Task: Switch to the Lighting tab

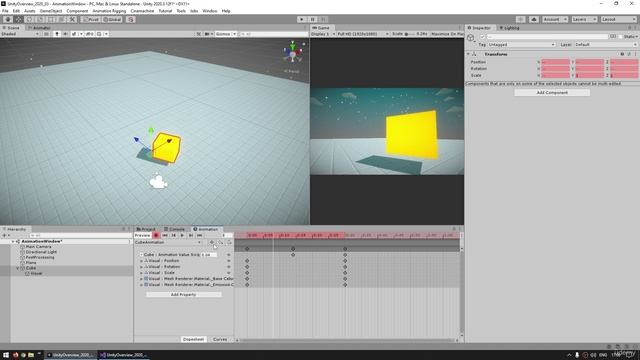Action: coord(509,28)
